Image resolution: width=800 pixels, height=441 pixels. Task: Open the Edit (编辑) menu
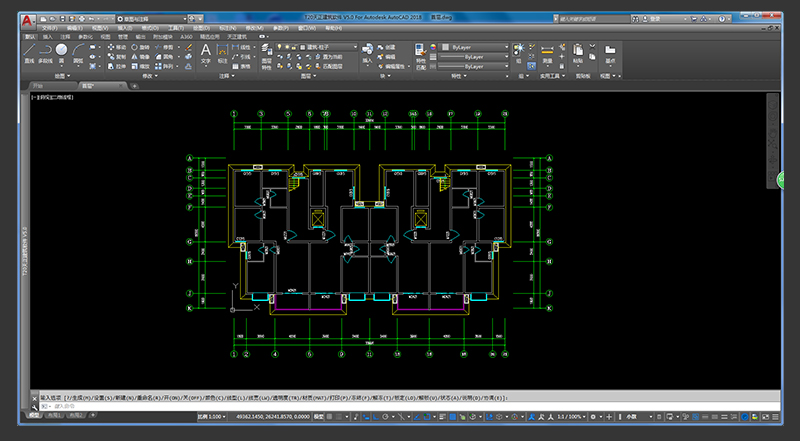(x=75, y=28)
